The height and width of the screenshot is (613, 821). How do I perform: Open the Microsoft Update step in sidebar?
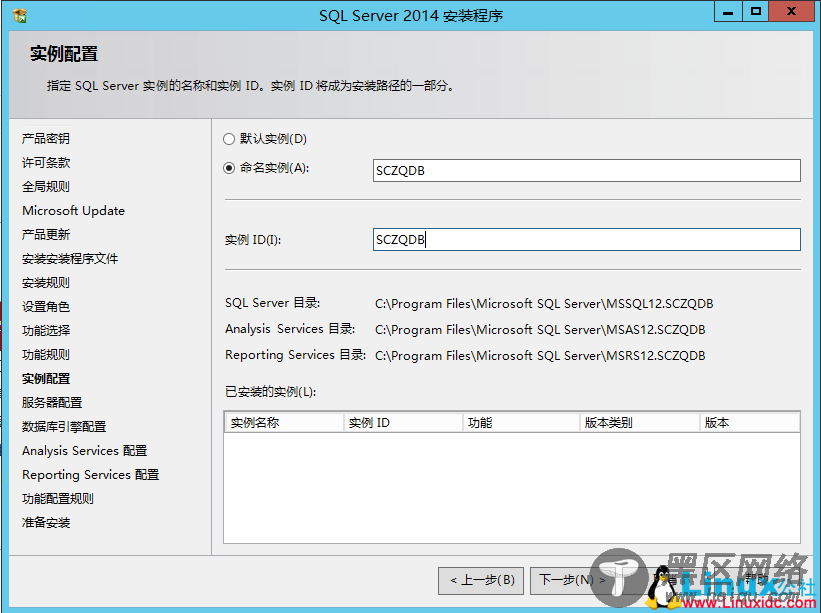(73, 211)
